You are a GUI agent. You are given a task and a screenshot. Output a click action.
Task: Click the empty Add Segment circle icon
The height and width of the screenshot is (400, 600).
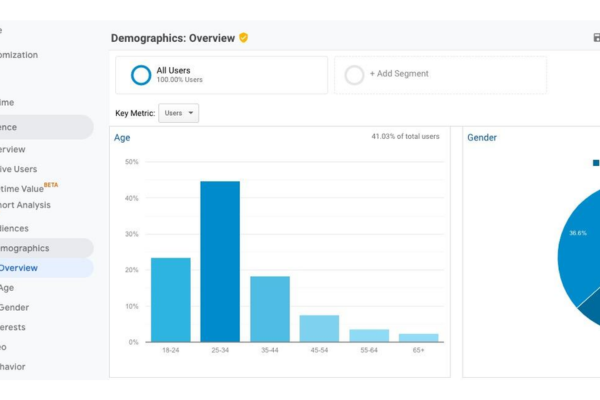[354, 75]
